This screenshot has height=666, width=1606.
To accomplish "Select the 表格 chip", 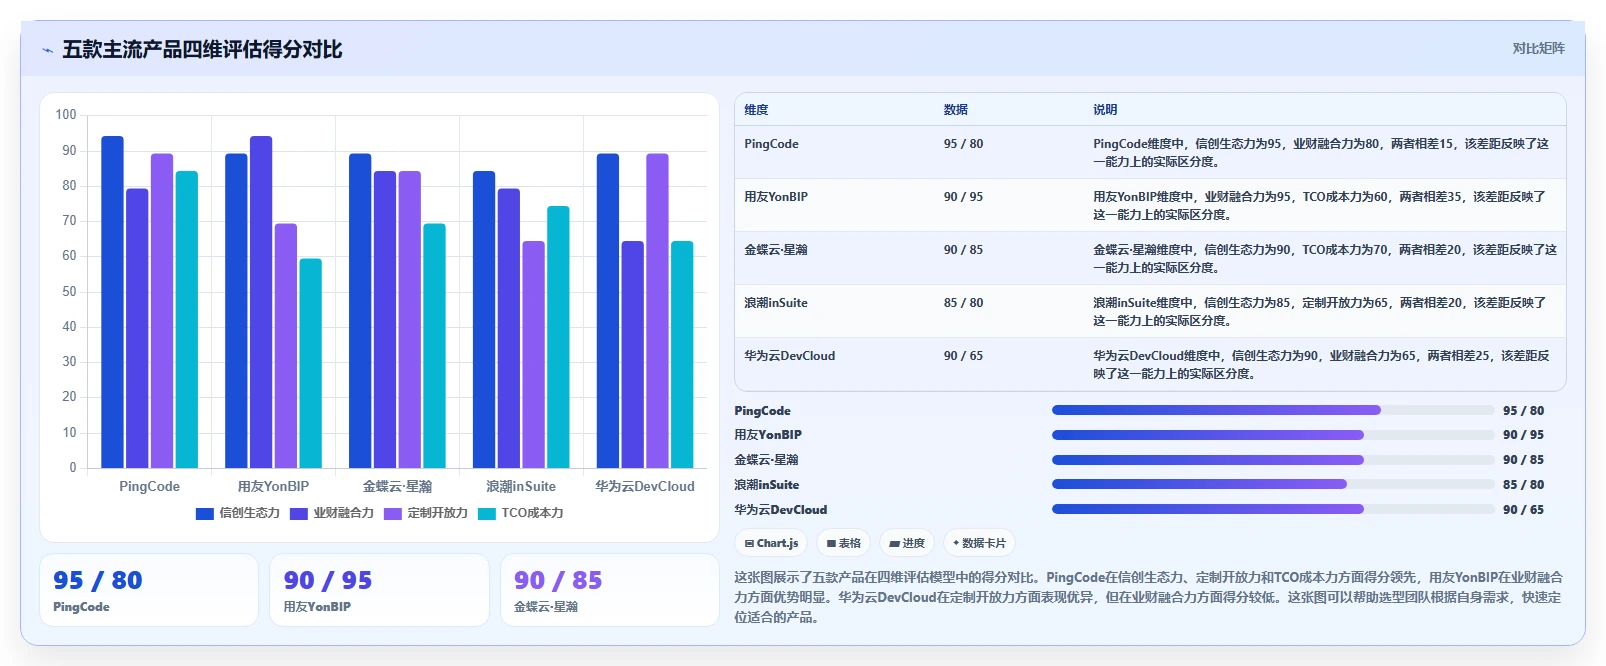I will (x=844, y=543).
